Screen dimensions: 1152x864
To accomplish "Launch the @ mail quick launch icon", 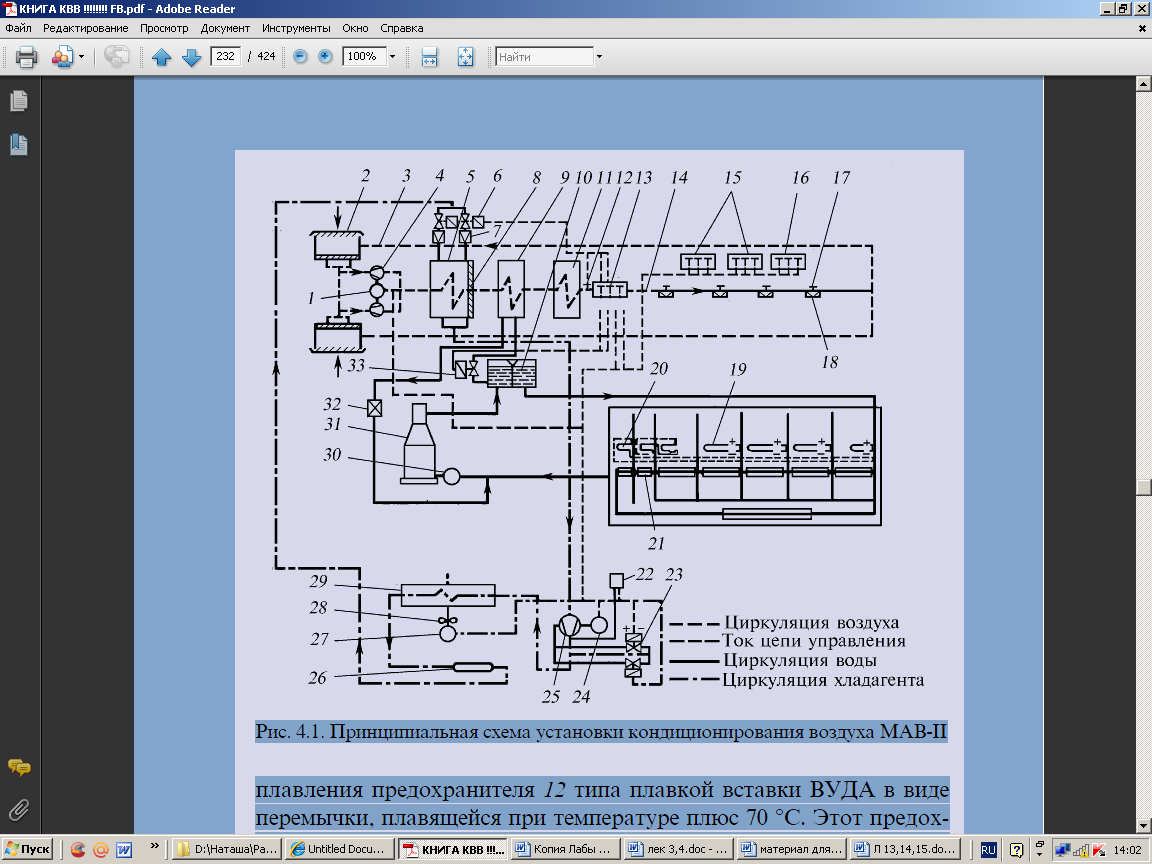I will pos(101,850).
